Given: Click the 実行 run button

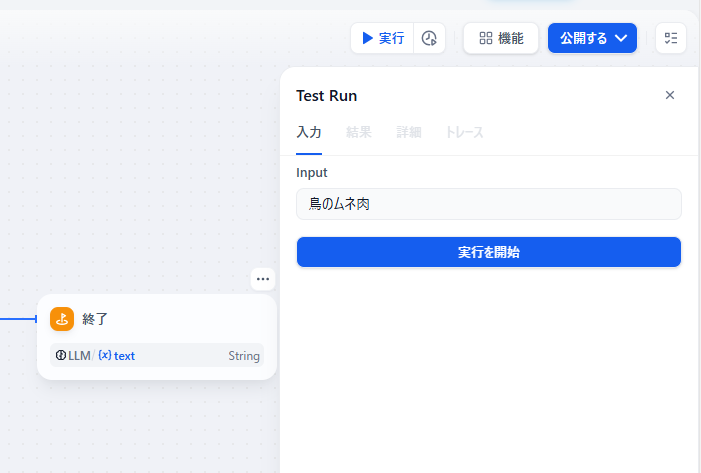Looking at the screenshot, I should coord(383,38).
